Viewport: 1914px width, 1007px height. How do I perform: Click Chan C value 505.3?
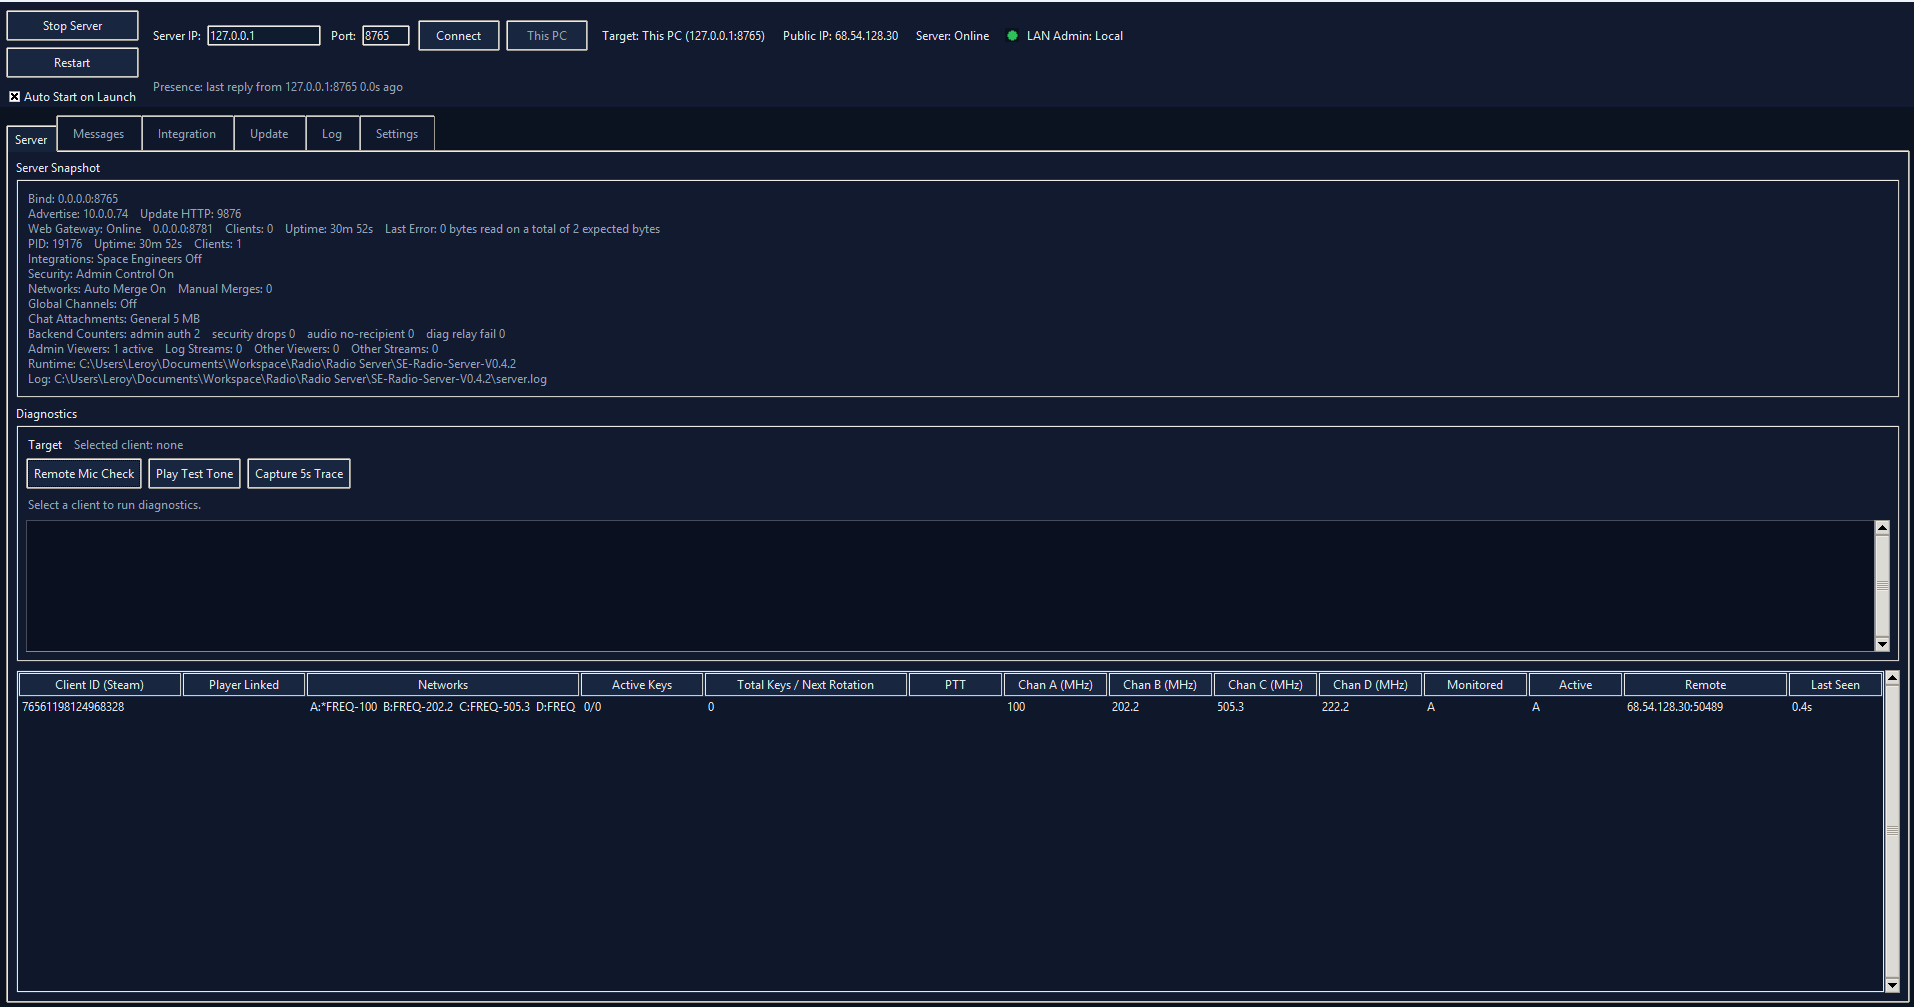1230,707
